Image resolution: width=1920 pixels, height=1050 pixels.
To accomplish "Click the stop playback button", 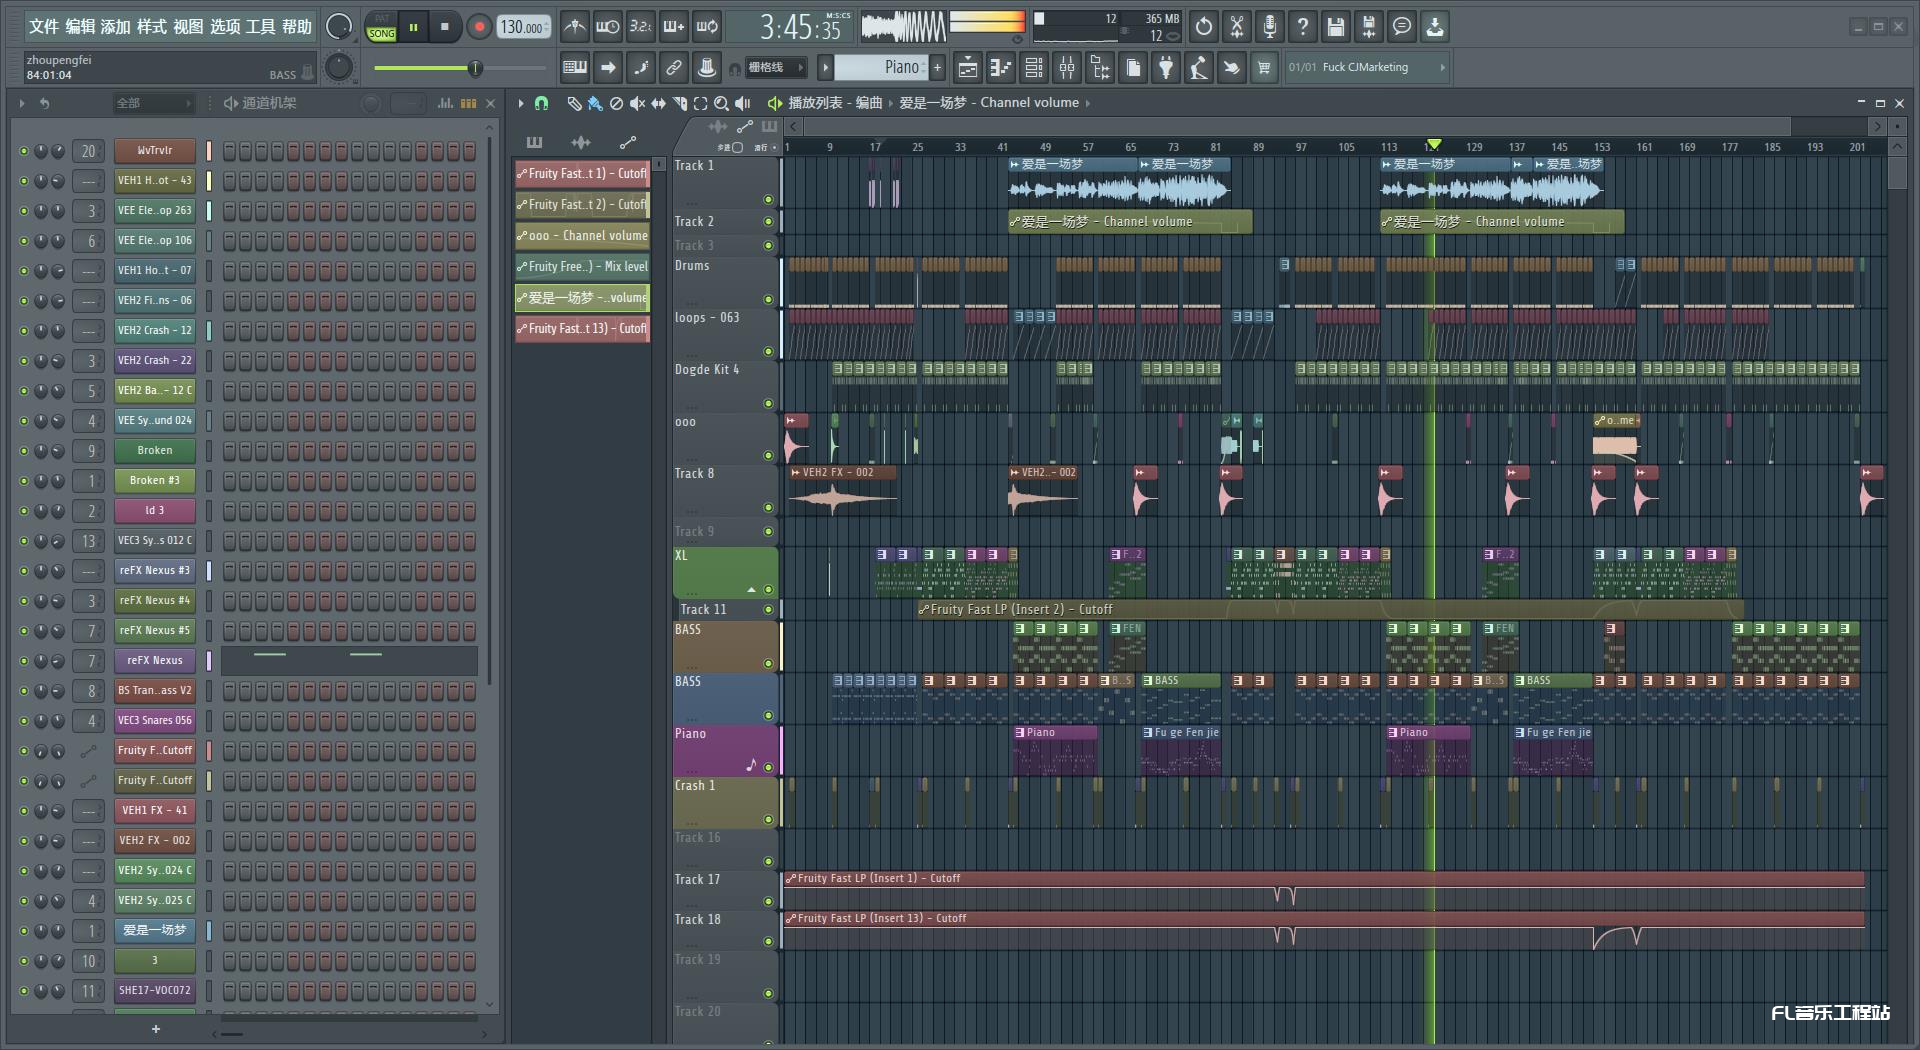I will click(x=445, y=27).
